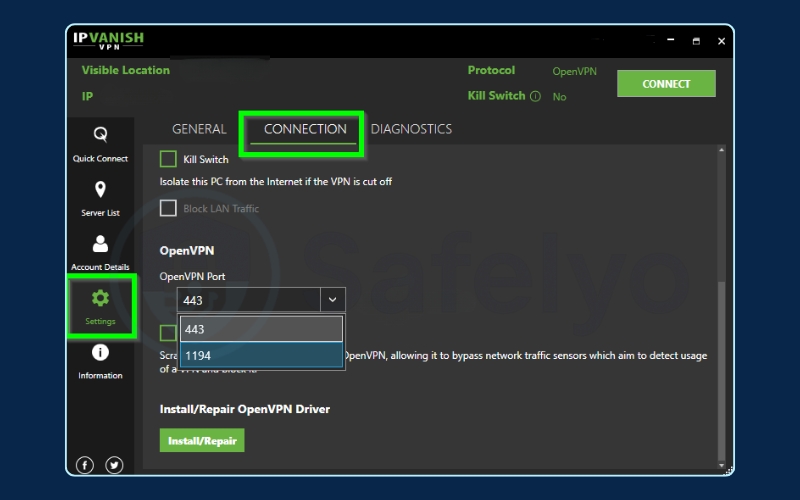The height and width of the screenshot is (500, 800).
Task: Collapse the OpenVPN Port dropdown arrow
Action: coord(332,299)
